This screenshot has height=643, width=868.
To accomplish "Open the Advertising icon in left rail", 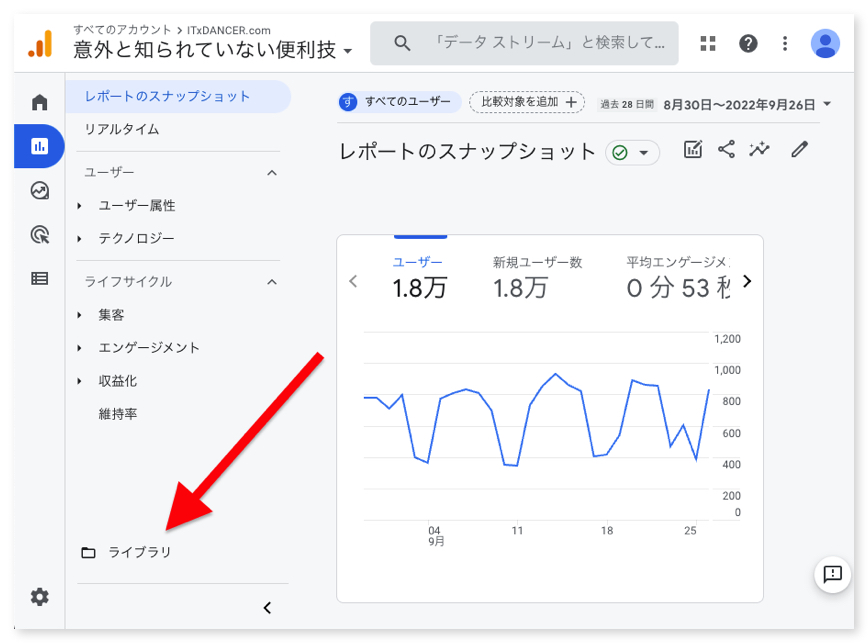I will pyautogui.click(x=39, y=235).
